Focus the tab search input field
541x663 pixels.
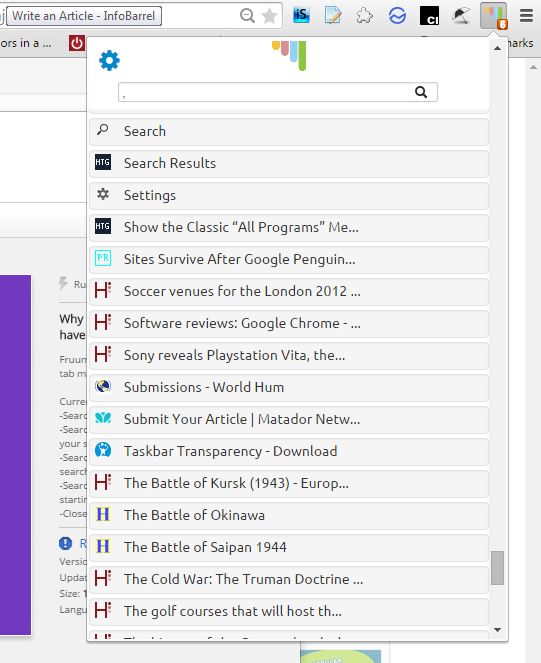tap(277, 92)
